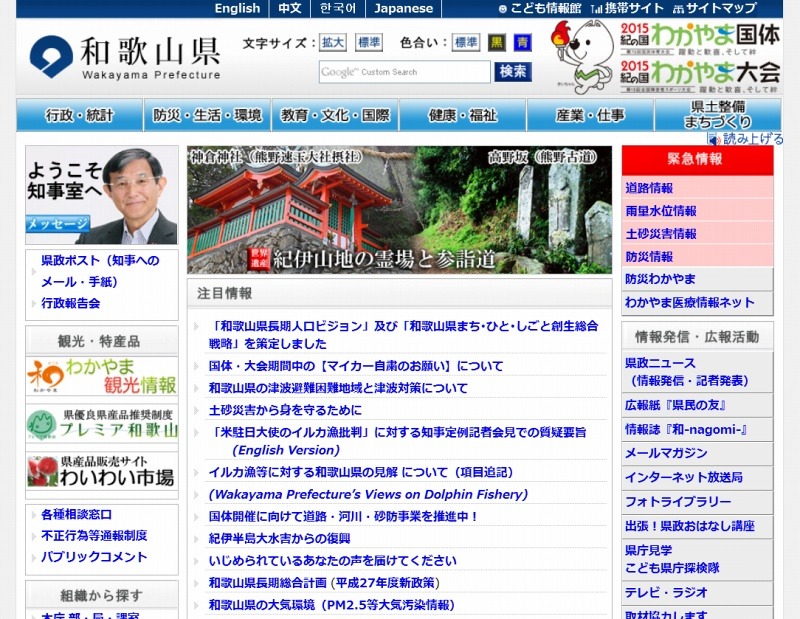Click the 検索 search button

tap(513, 71)
